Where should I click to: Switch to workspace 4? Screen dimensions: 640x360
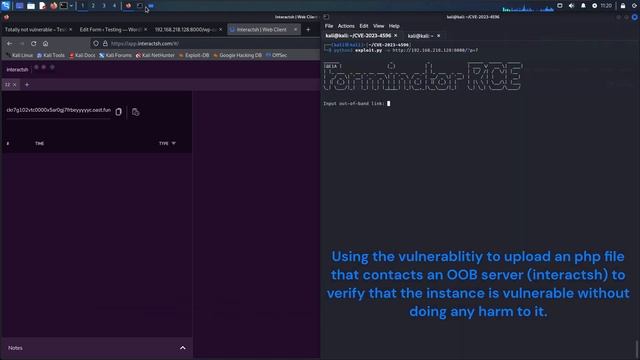pos(114,6)
